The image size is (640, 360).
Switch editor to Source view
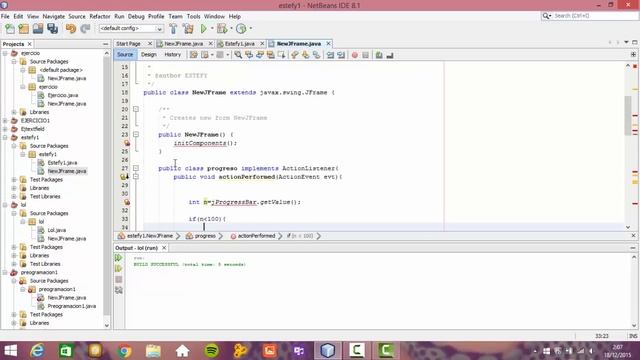[125, 55]
